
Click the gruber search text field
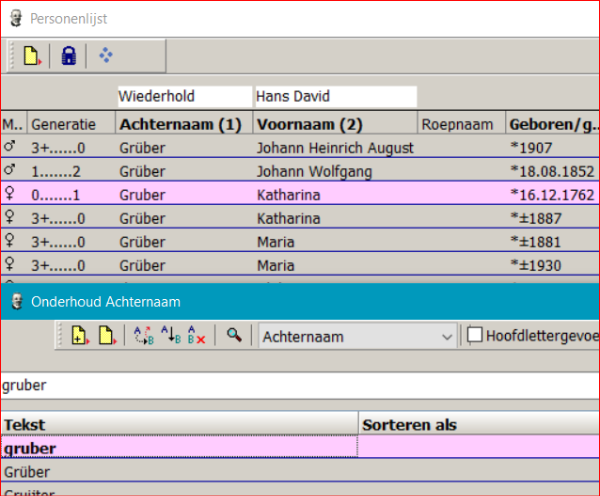pos(300,385)
